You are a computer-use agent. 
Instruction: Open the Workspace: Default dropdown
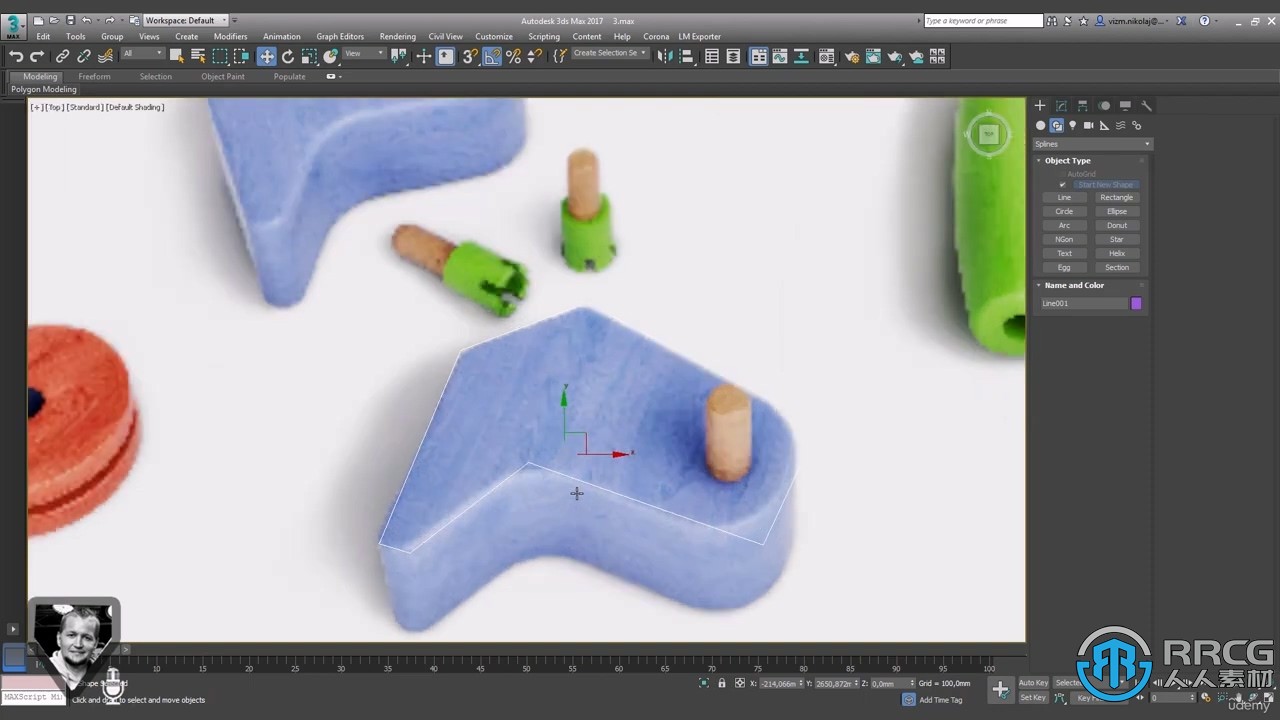pos(185,20)
